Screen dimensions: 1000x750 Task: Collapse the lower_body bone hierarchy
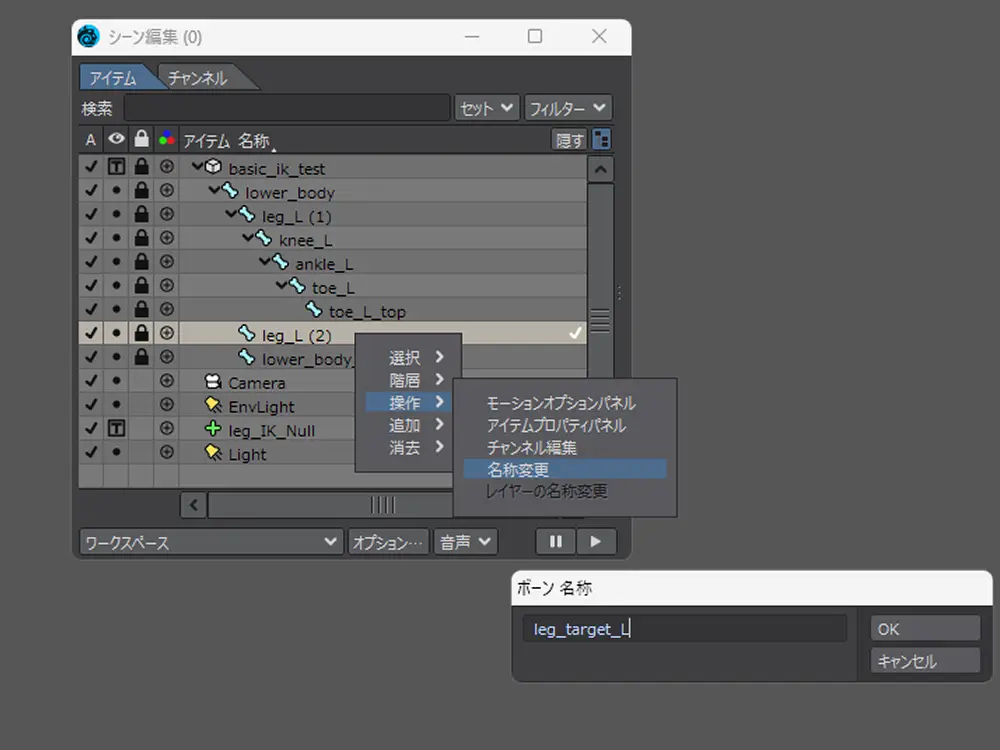tap(213, 191)
